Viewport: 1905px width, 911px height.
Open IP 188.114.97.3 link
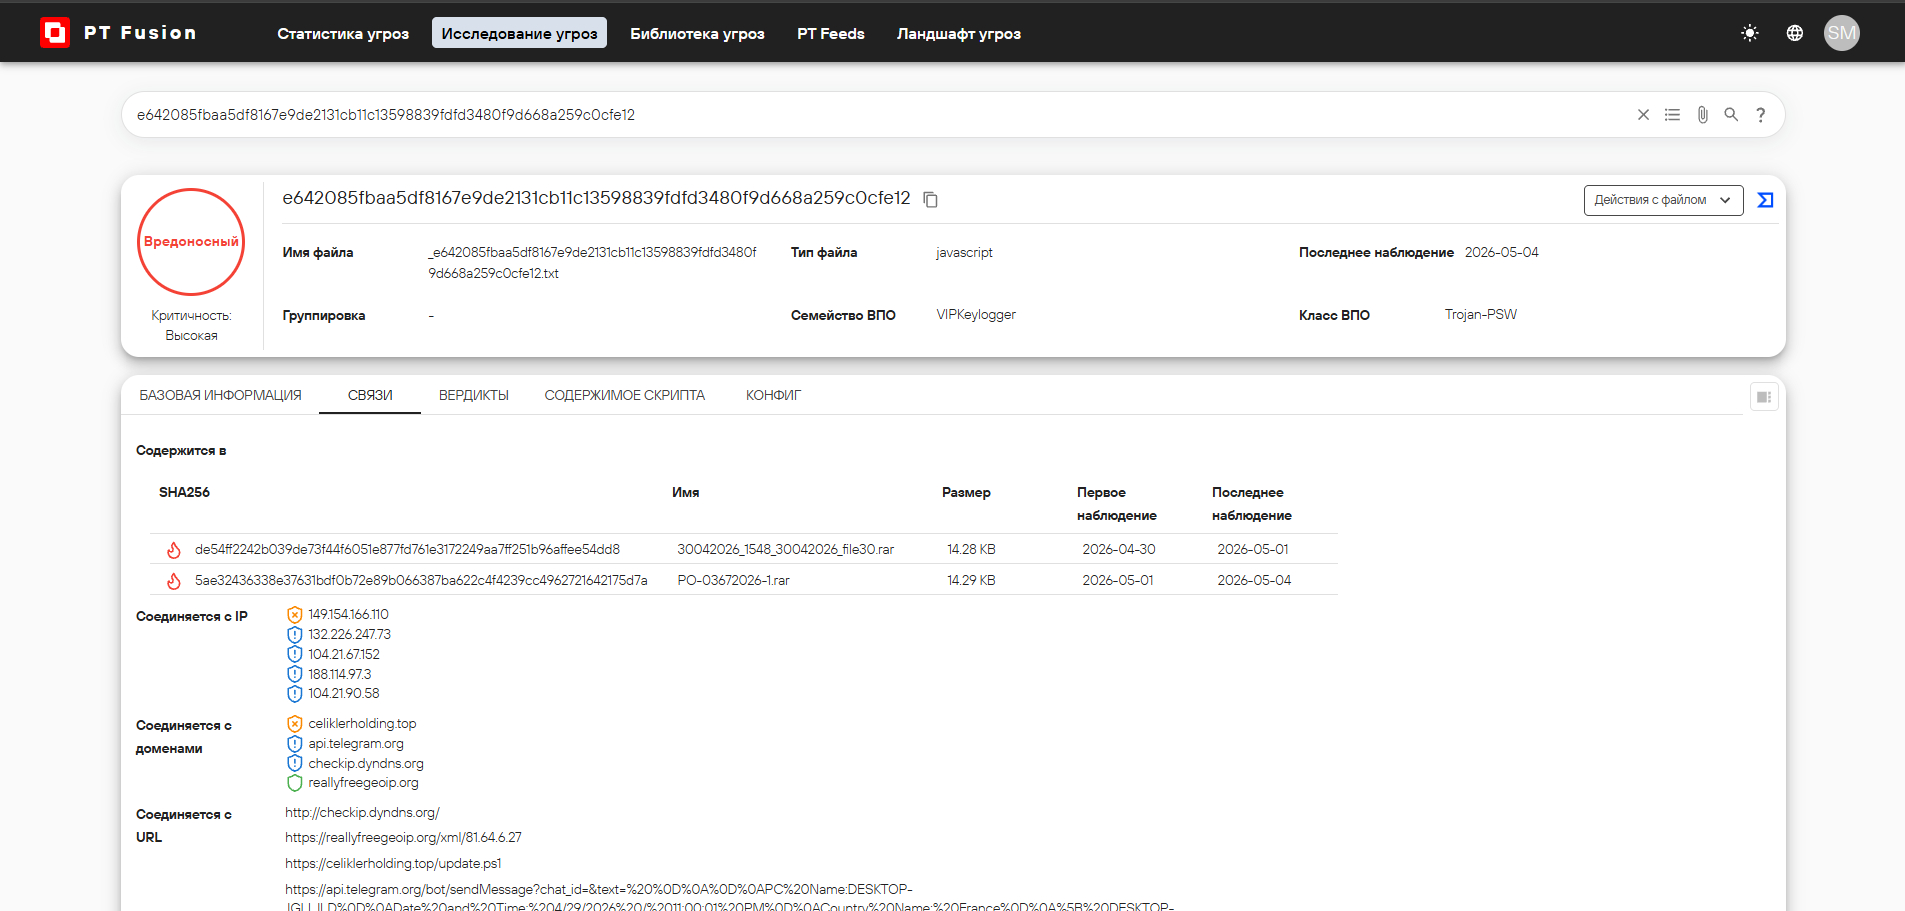pos(339,674)
